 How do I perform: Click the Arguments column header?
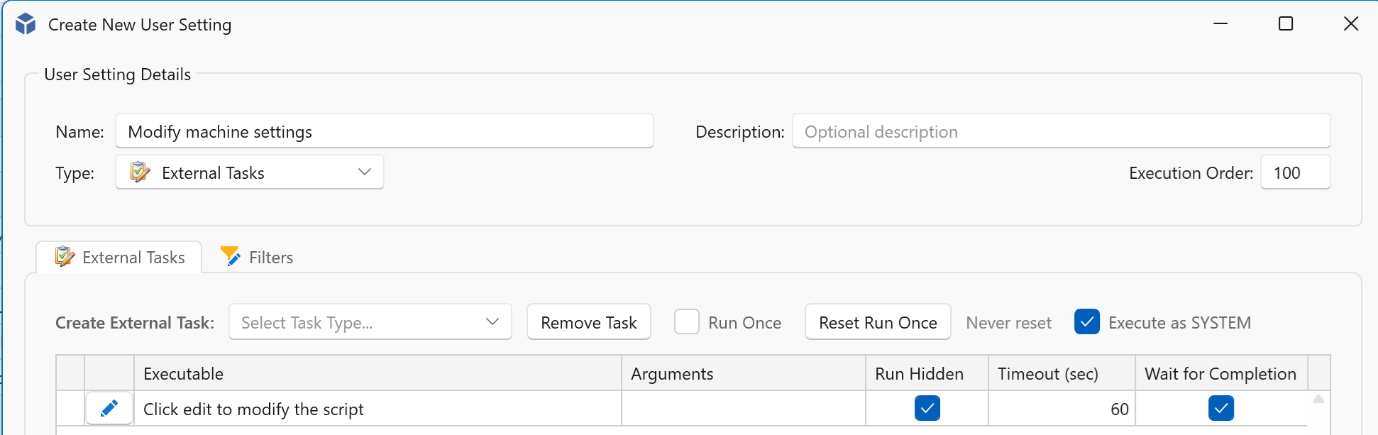tap(744, 373)
